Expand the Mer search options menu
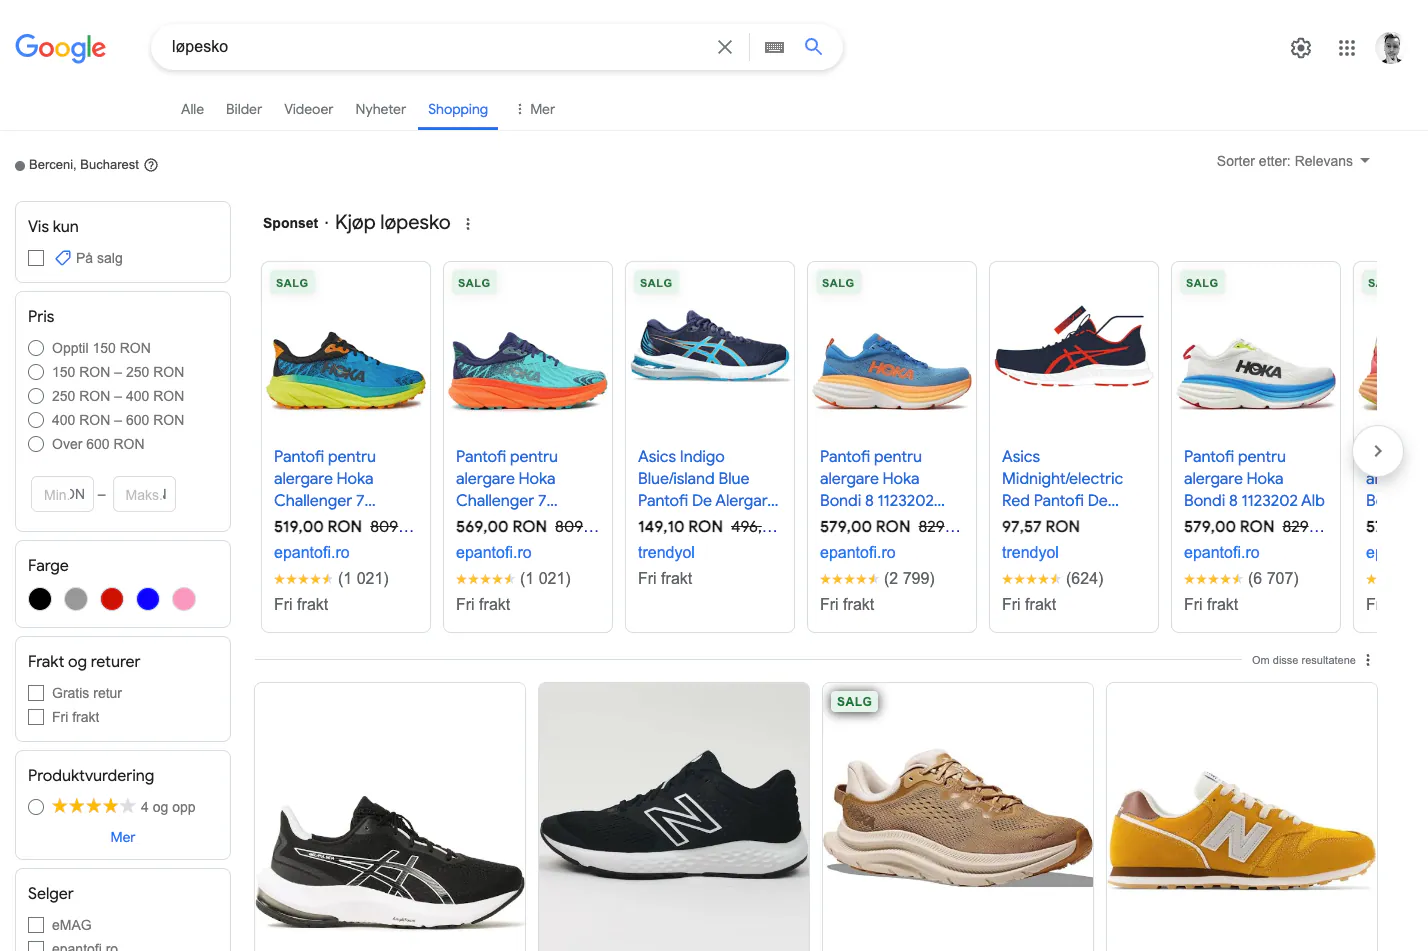The height and width of the screenshot is (951, 1428). click(x=535, y=109)
